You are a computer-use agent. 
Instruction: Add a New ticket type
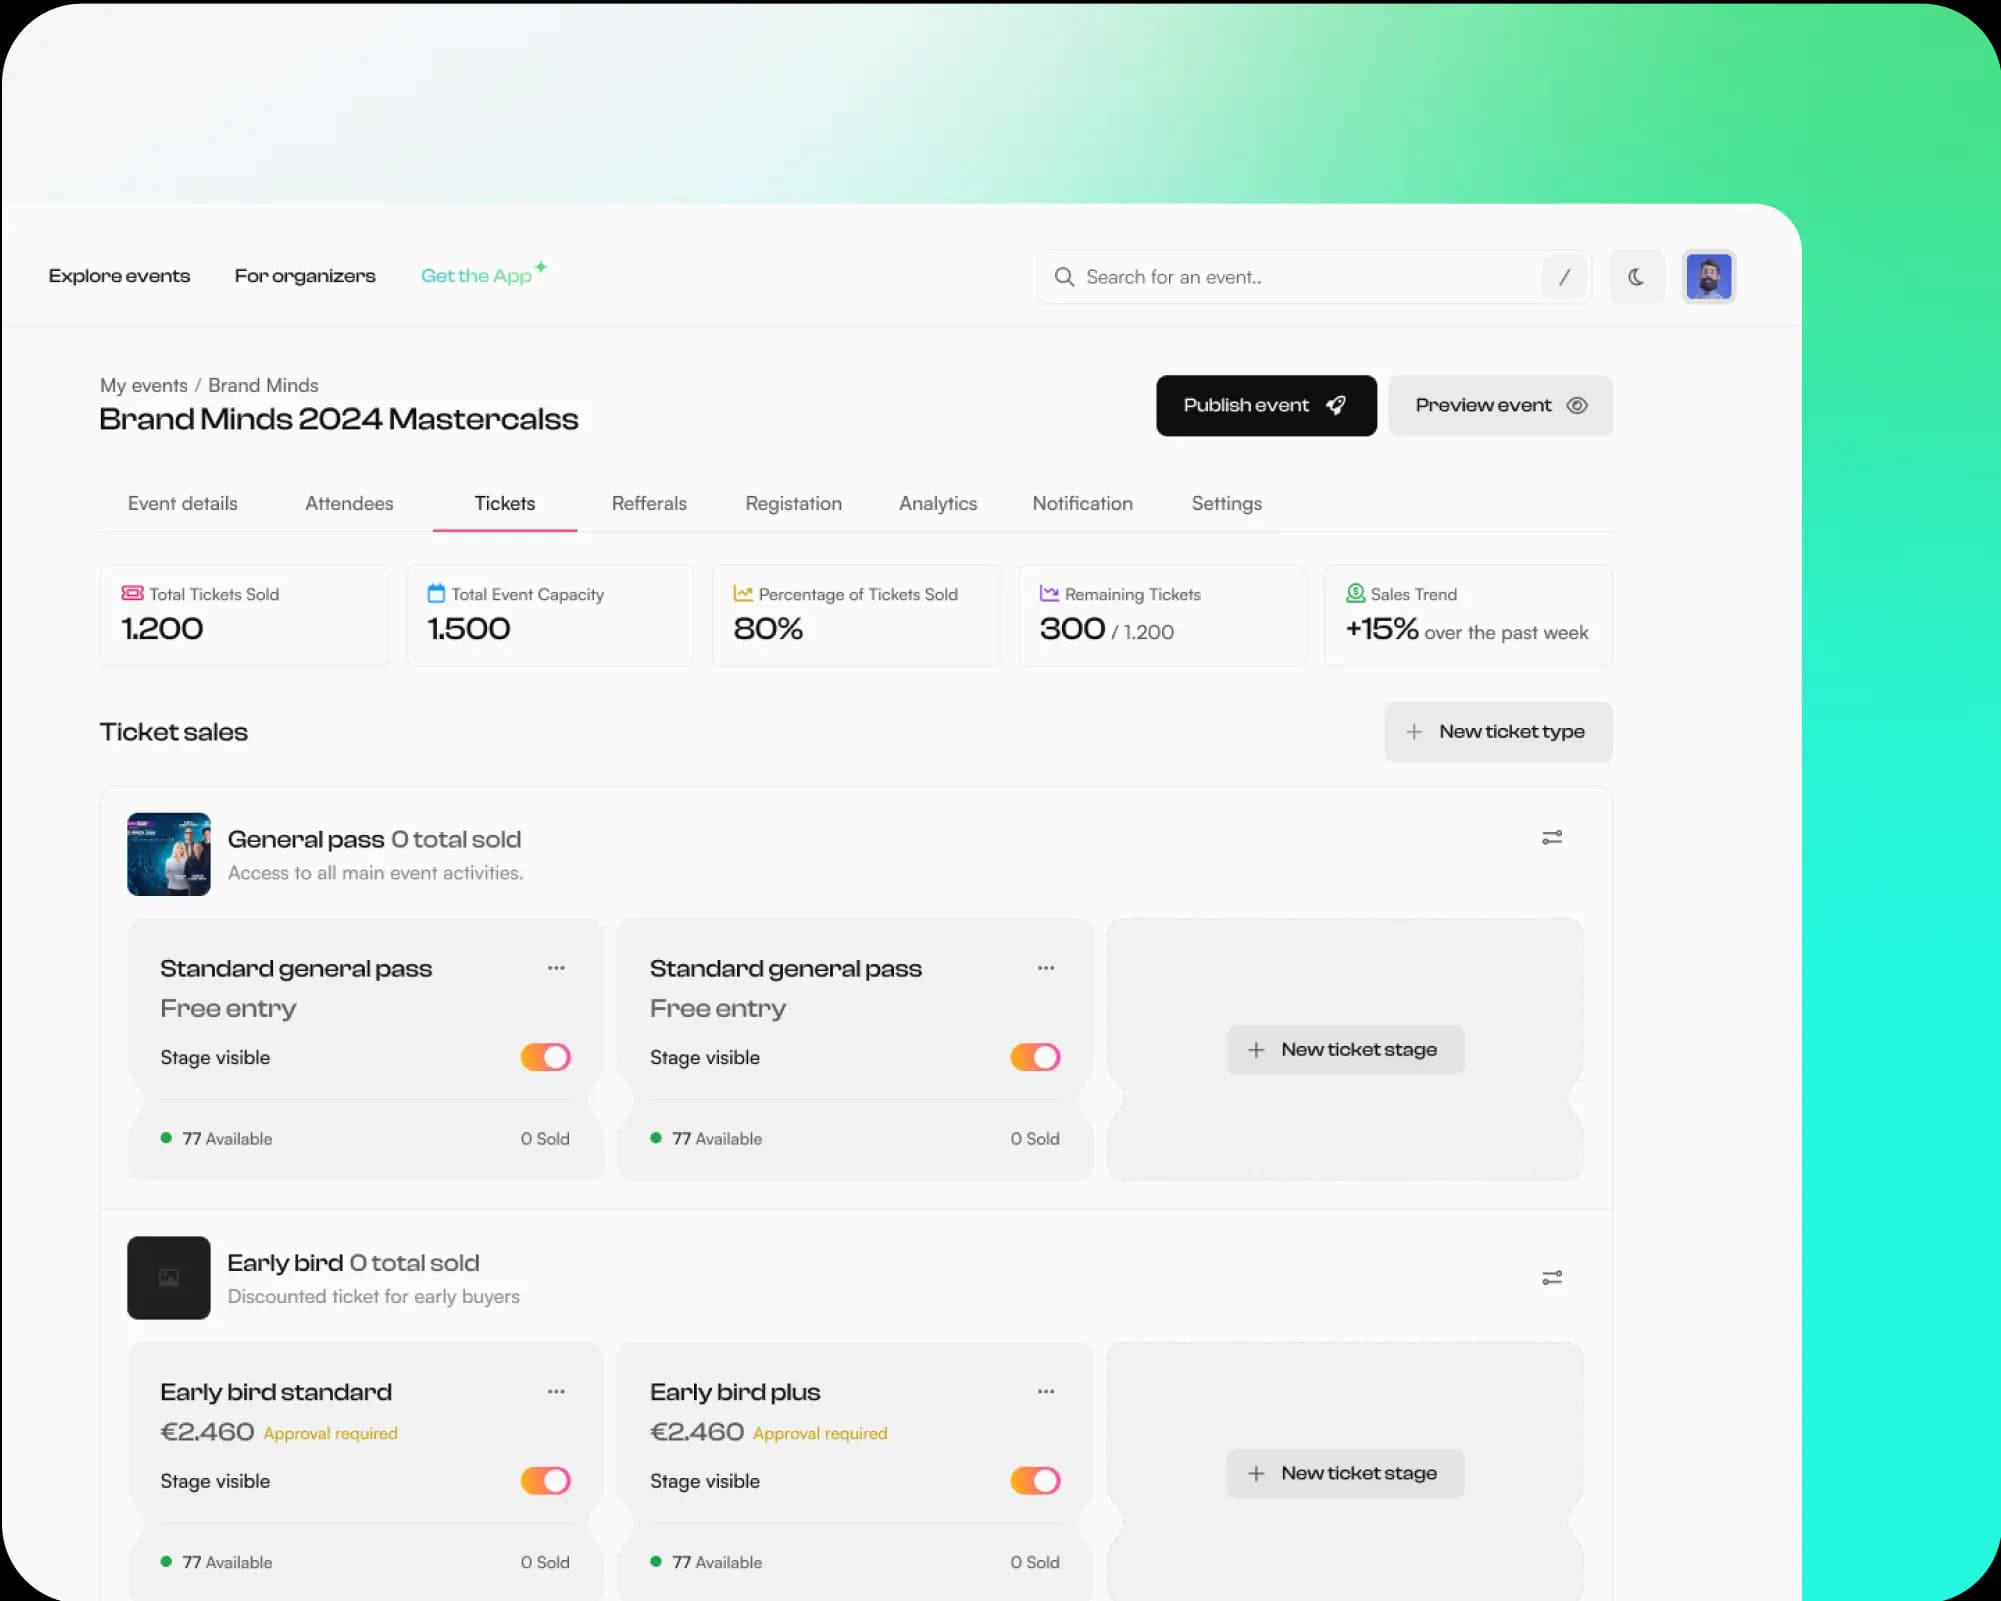(x=1498, y=732)
